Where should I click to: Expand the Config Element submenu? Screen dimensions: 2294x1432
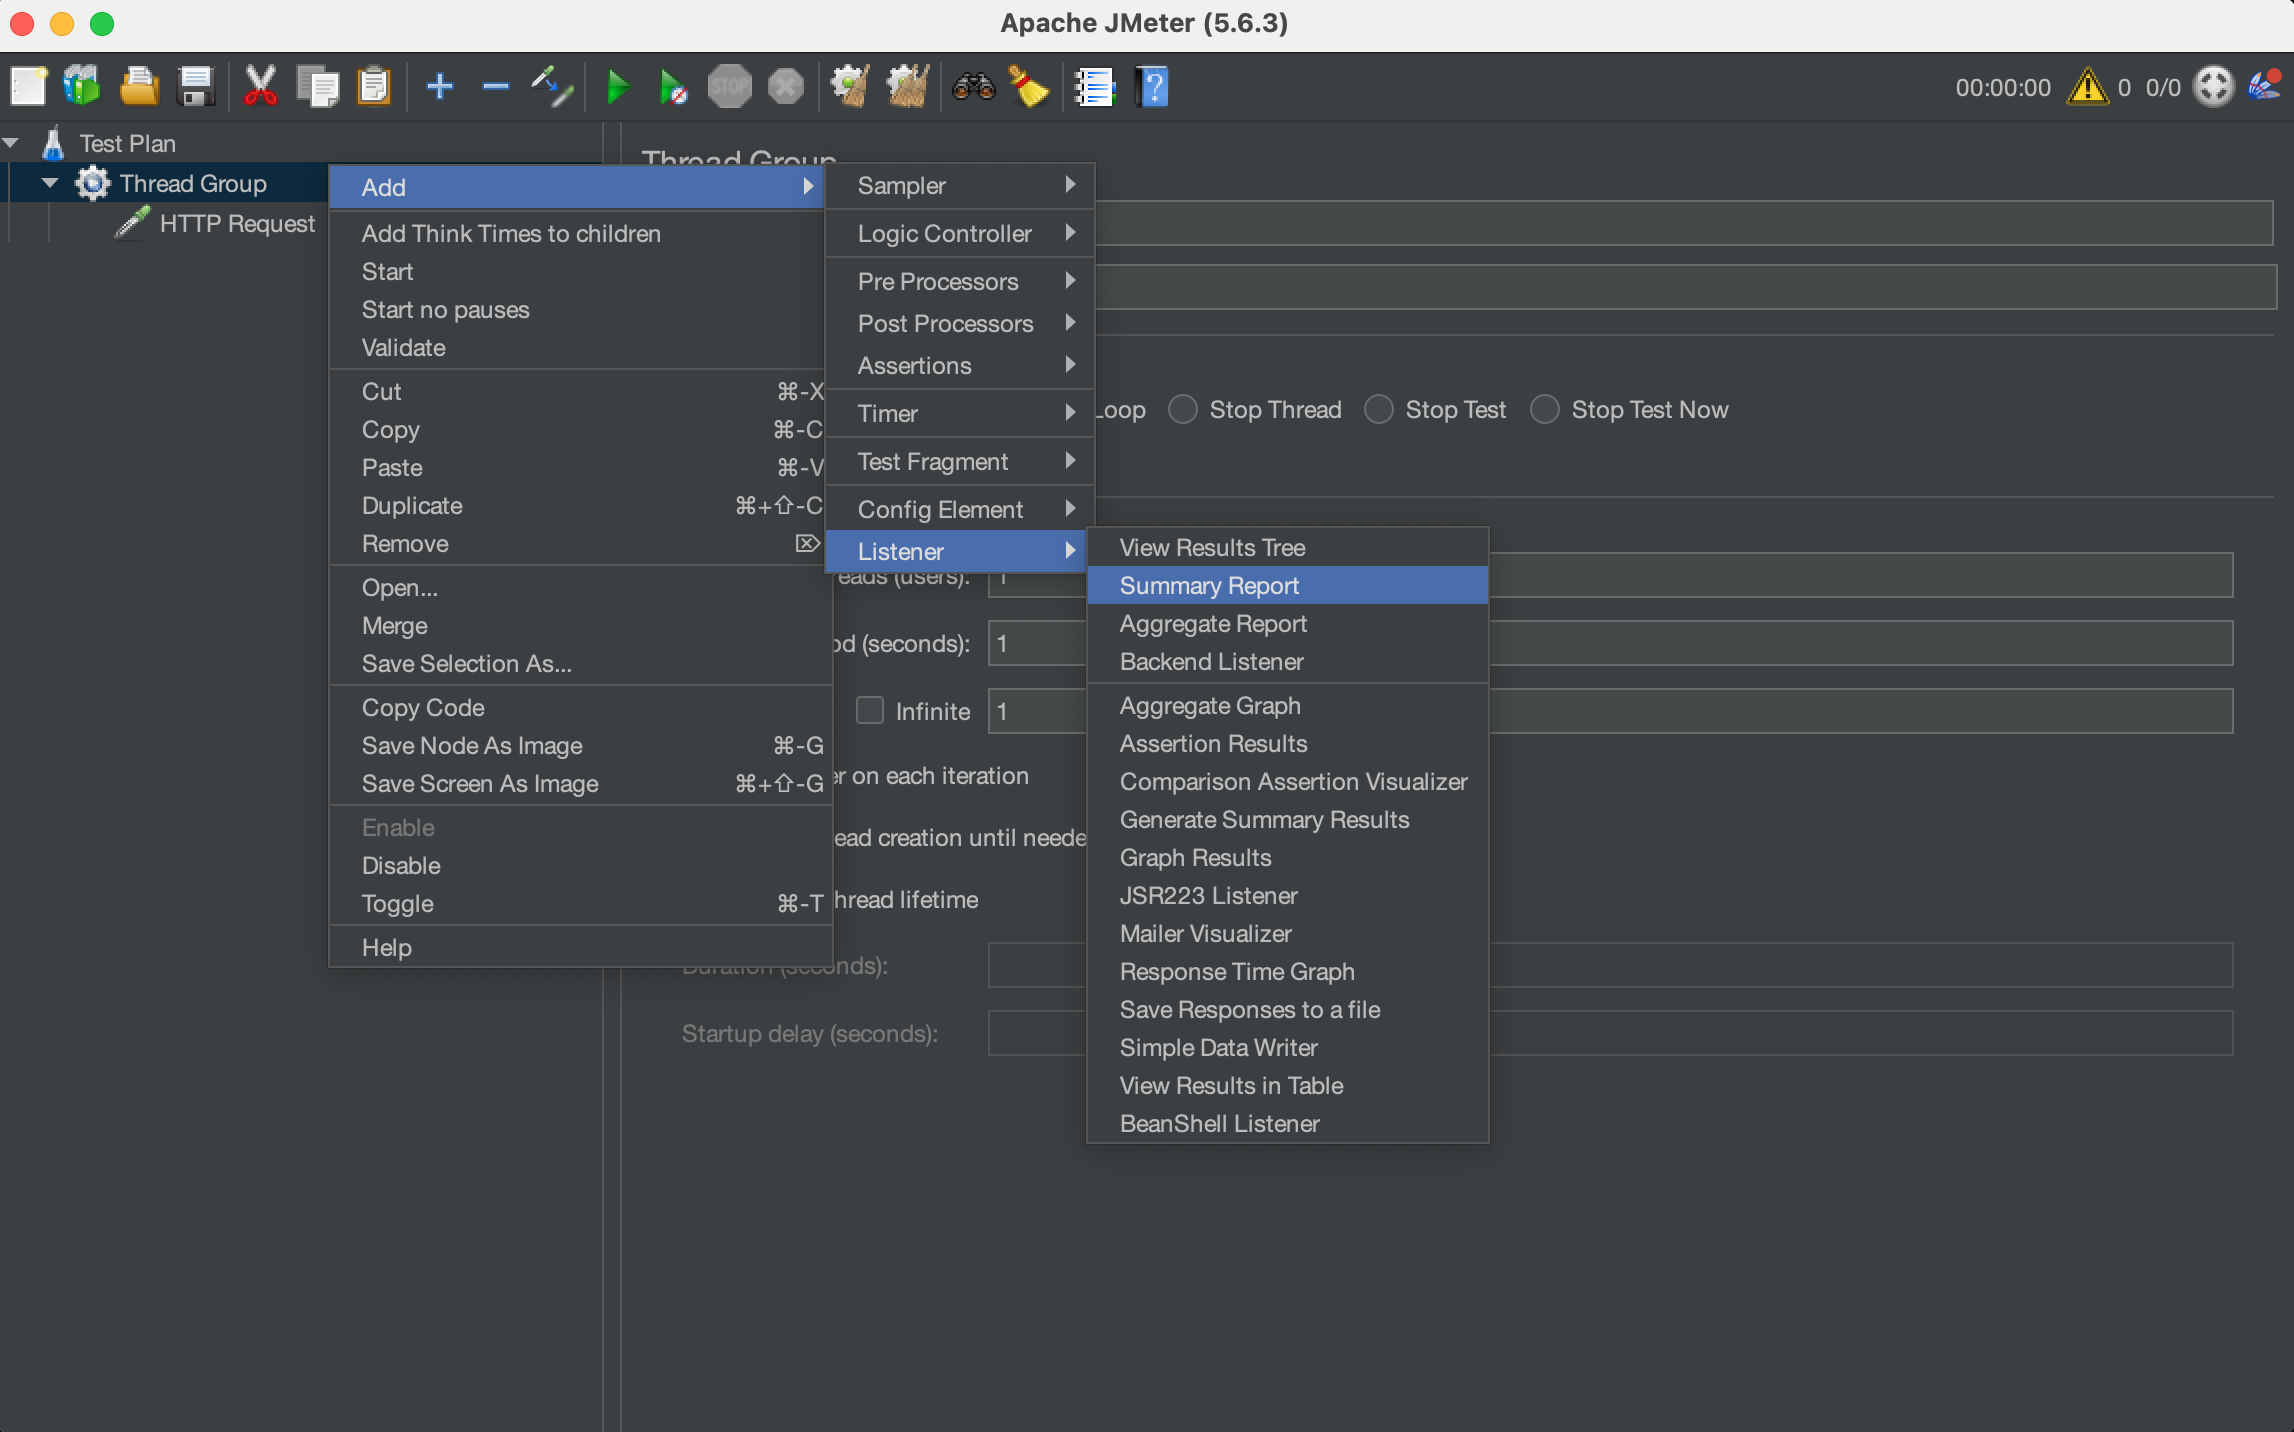point(960,509)
